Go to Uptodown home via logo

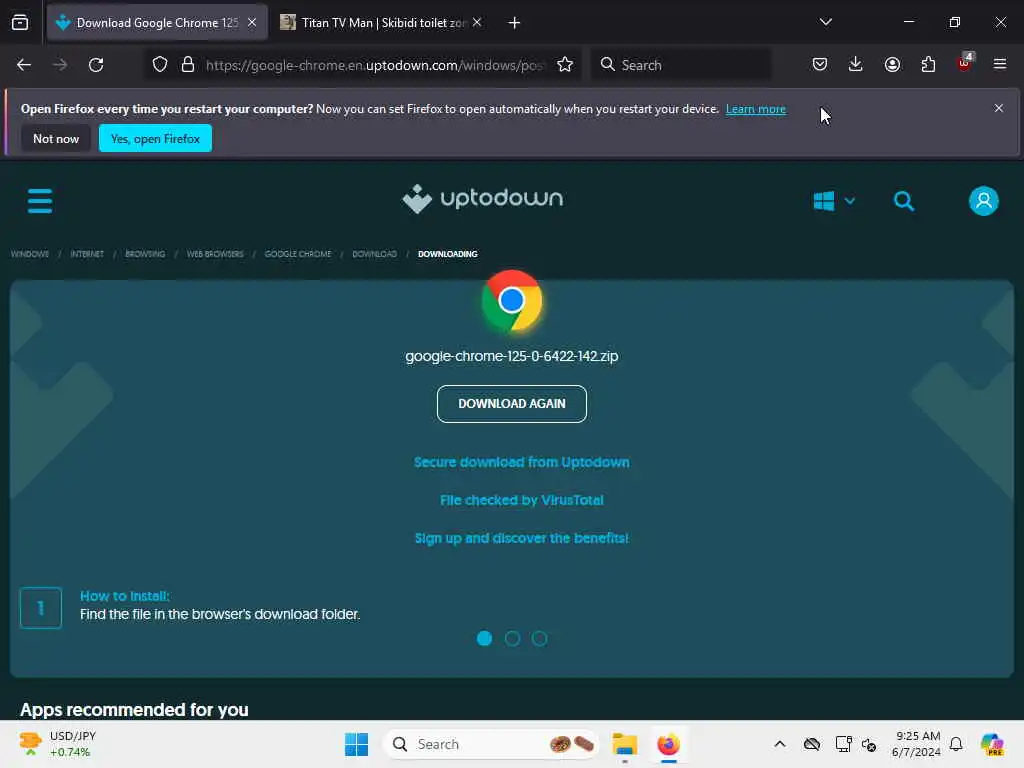point(483,199)
